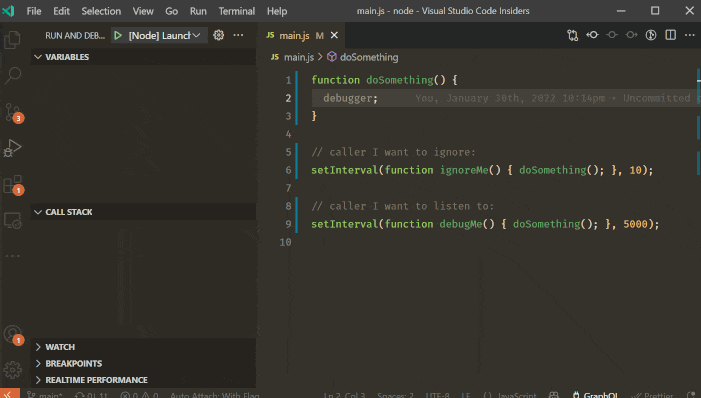
Task: Change indentation via Spaces: 2
Action: click(x=395, y=394)
